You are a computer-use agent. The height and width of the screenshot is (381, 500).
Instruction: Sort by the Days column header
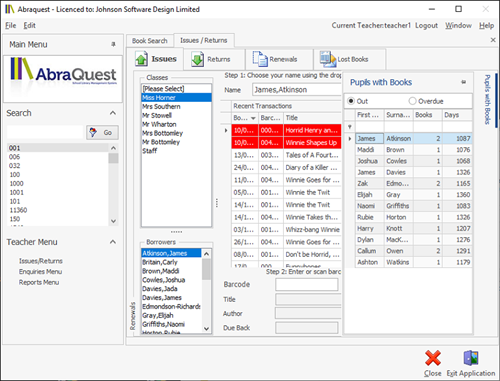tap(457, 115)
